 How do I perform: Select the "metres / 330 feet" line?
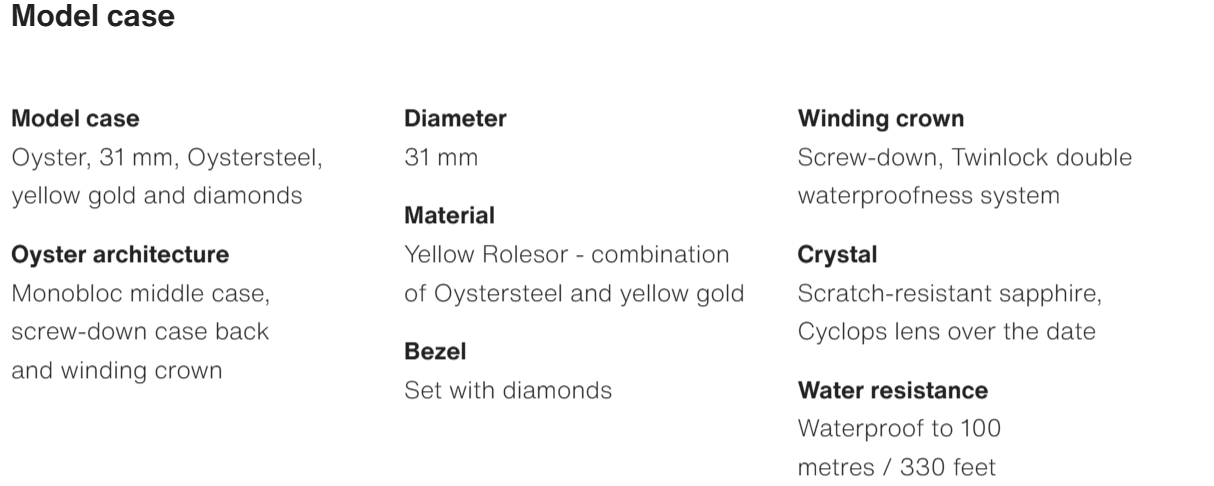point(897,467)
